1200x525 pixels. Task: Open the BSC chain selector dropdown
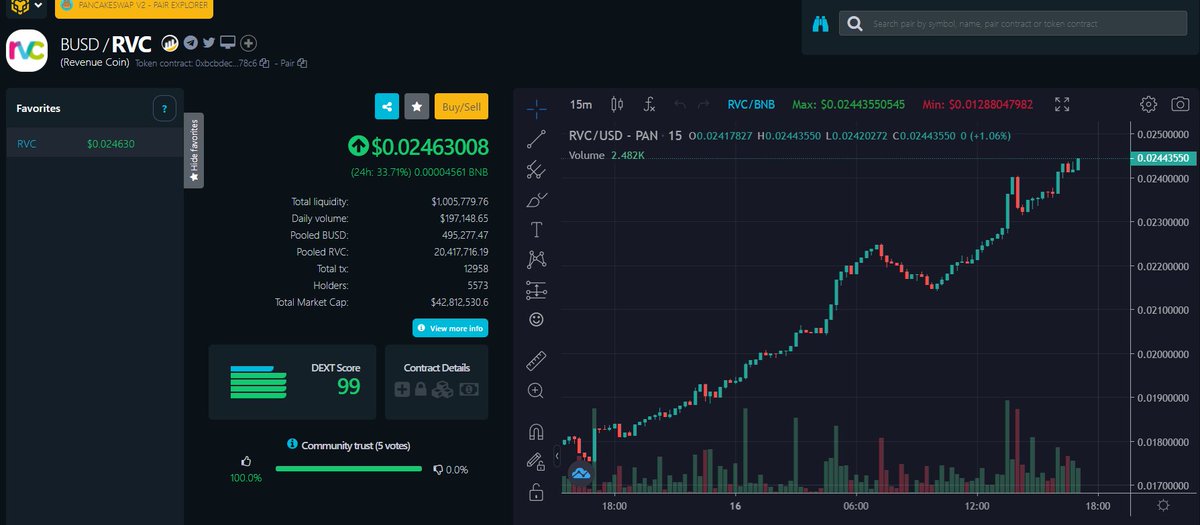25,6
